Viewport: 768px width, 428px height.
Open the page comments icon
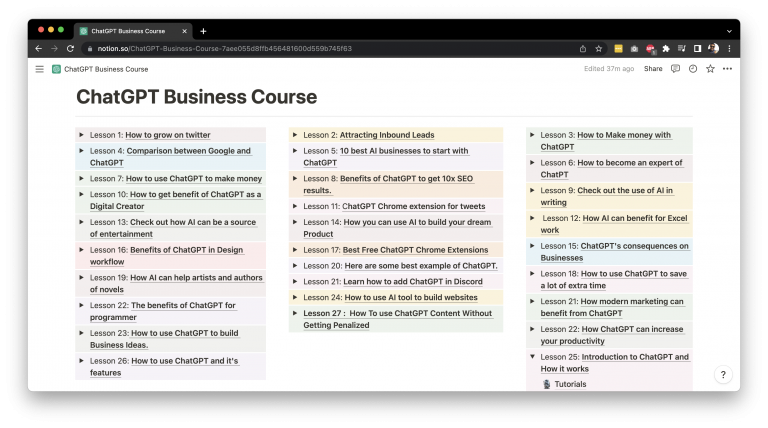(675, 69)
